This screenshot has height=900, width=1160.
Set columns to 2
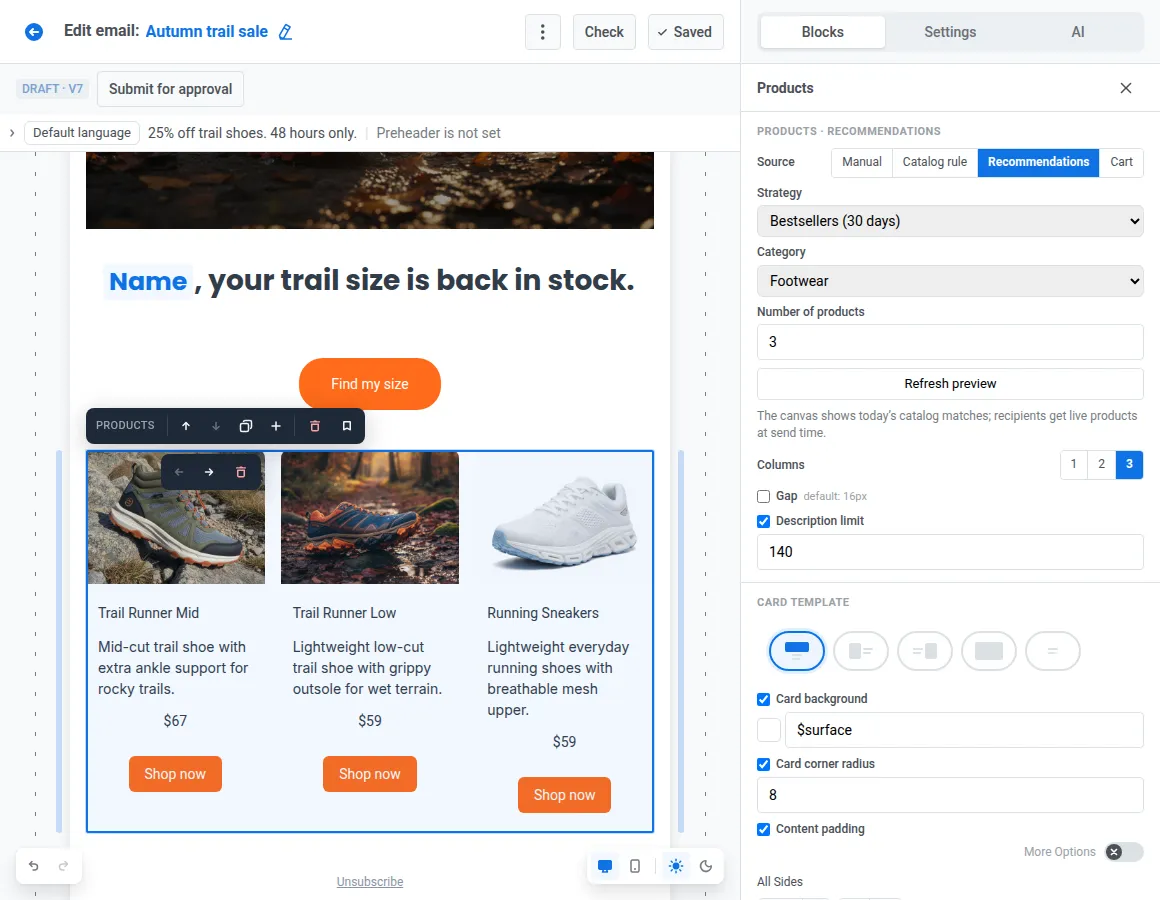(1102, 464)
